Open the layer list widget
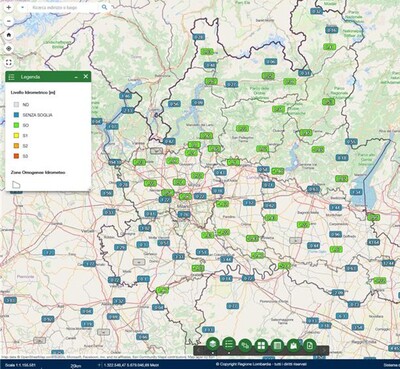The height and width of the screenshot is (369, 400). (x=213, y=344)
